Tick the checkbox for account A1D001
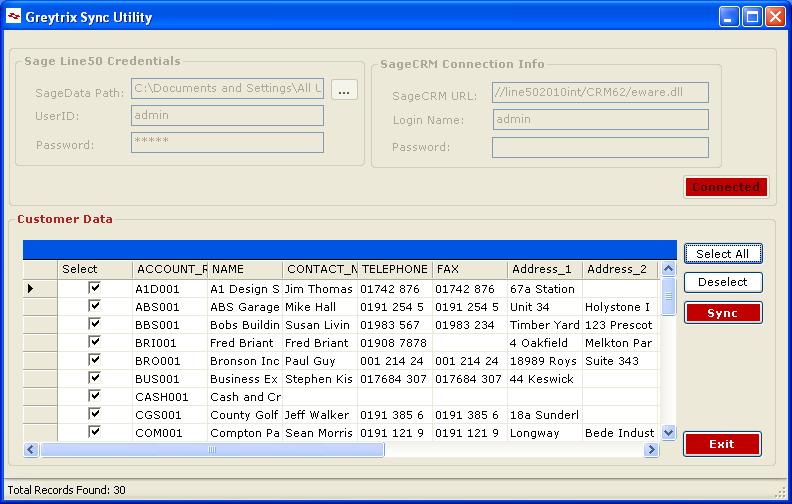 point(94,288)
